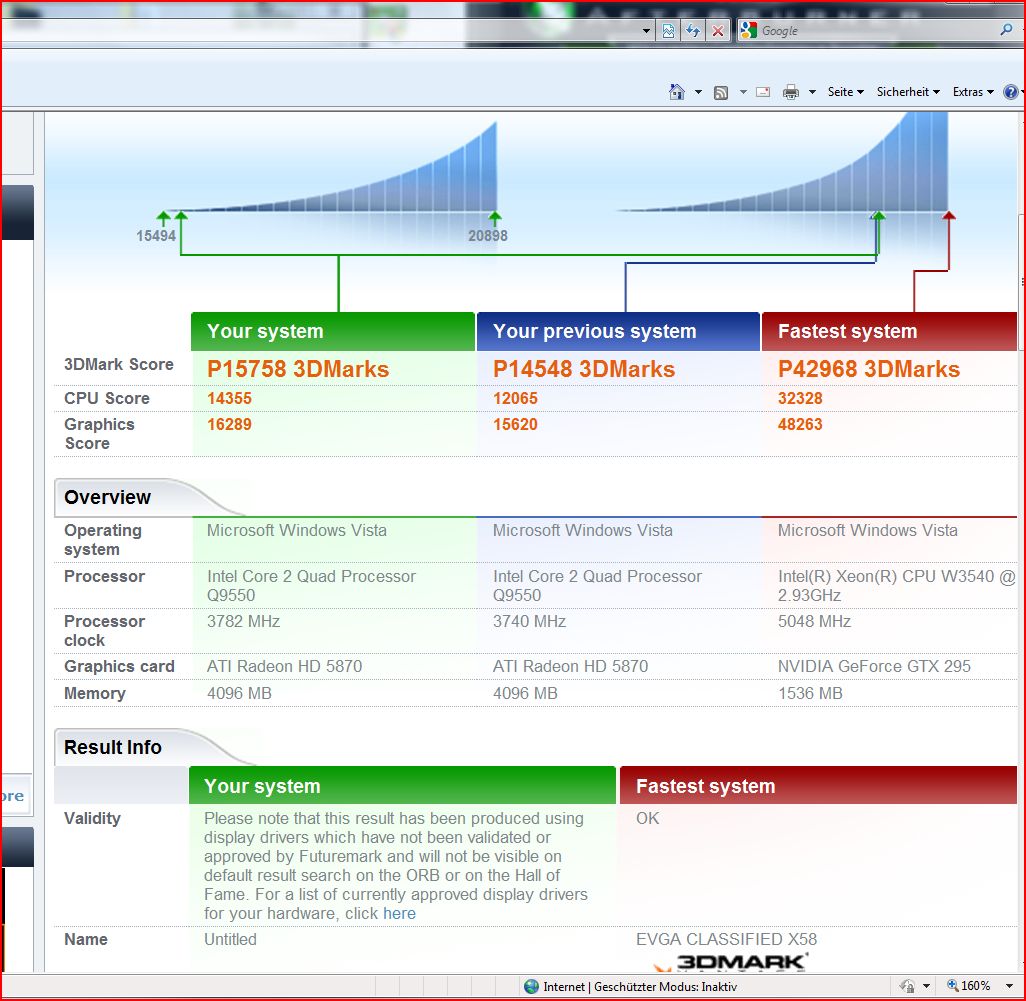Image resolution: width=1026 pixels, height=1001 pixels.
Task: Expand the RSS feeds dropdown arrow
Action: click(x=743, y=92)
